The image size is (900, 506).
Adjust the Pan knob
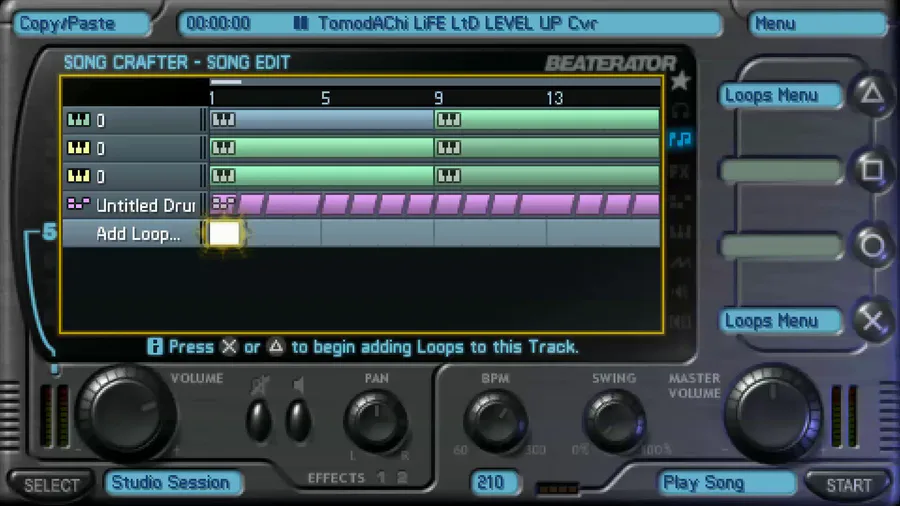click(x=377, y=422)
